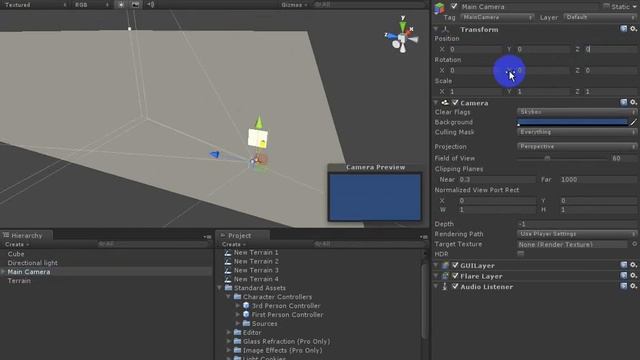Toggle scene audio speaker button
This screenshot has width=640, height=360.
coord(151,4)
